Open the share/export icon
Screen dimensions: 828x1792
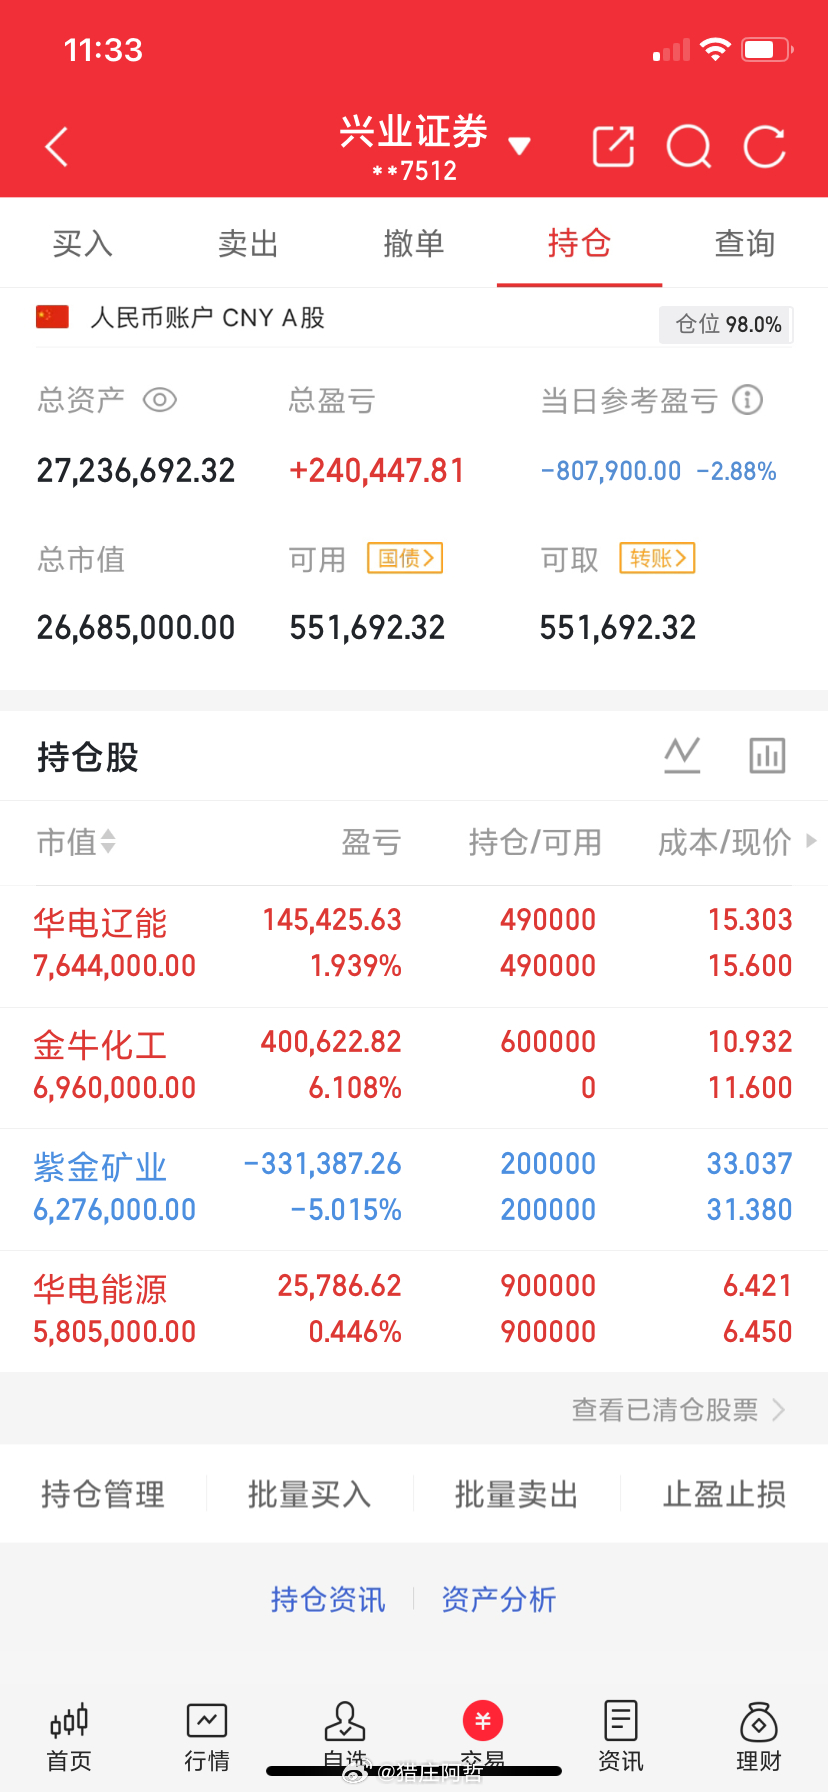(614, 147)
